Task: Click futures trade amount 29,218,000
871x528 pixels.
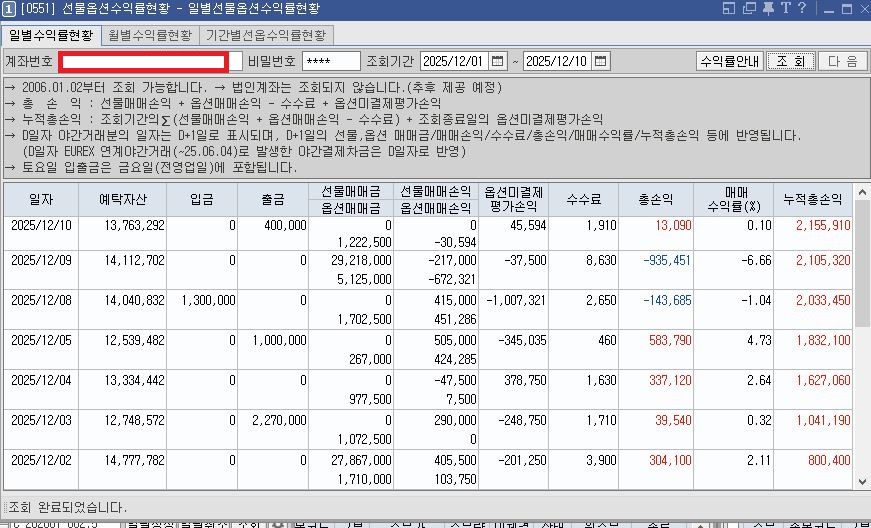Action: coord(364,260)
